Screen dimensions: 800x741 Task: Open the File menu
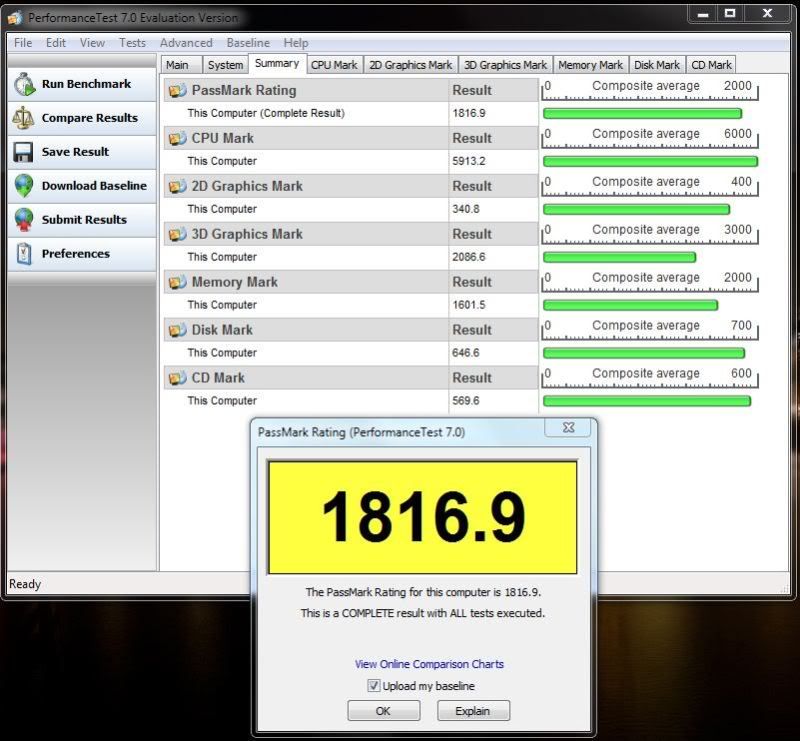click(23, 43)
